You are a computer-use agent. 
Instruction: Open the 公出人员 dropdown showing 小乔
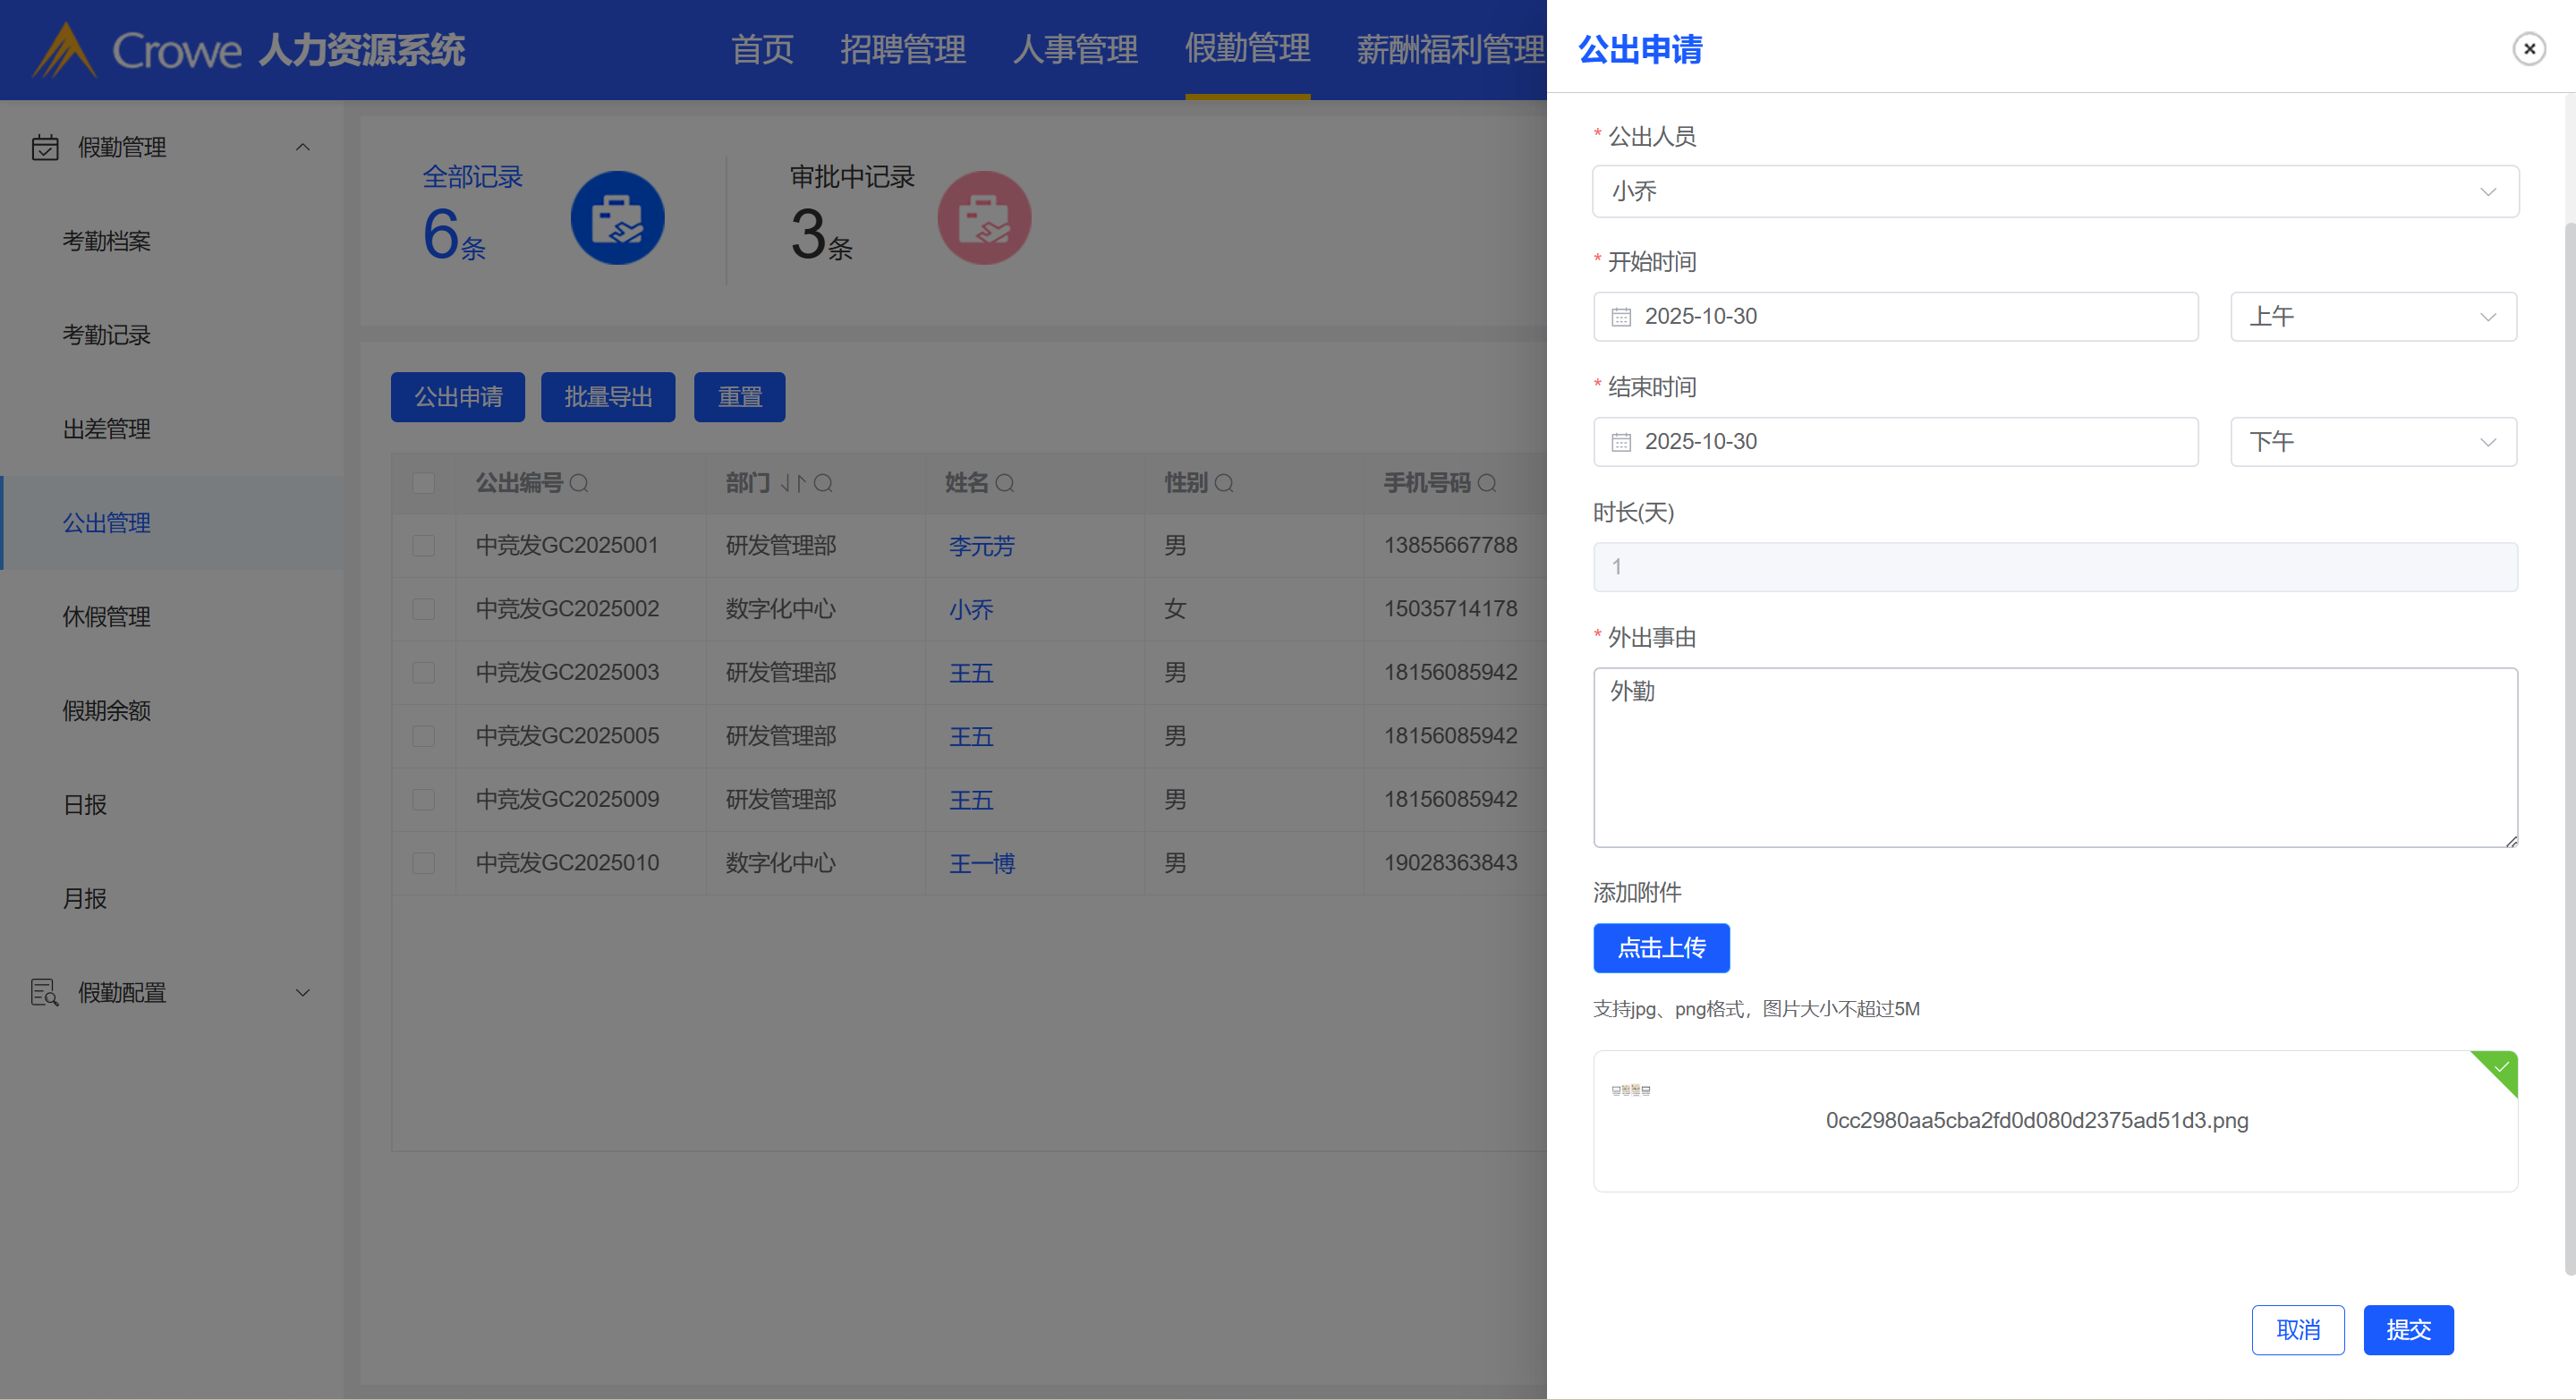click(x=2054, y=191)
